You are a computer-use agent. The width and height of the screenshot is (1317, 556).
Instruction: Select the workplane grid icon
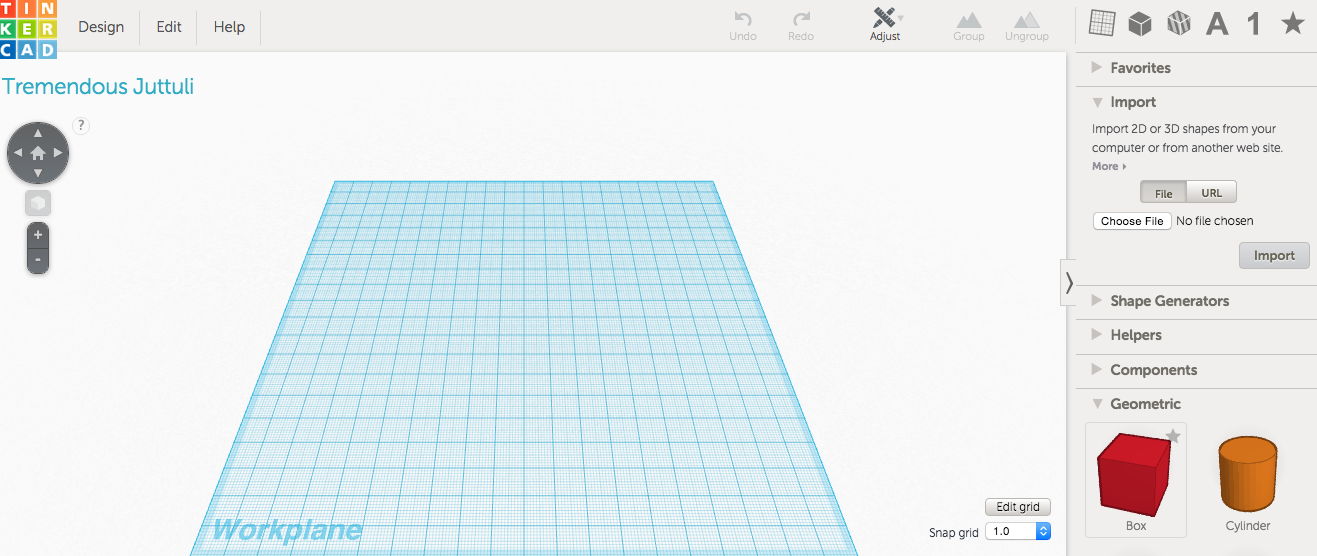click(1102, 23)
